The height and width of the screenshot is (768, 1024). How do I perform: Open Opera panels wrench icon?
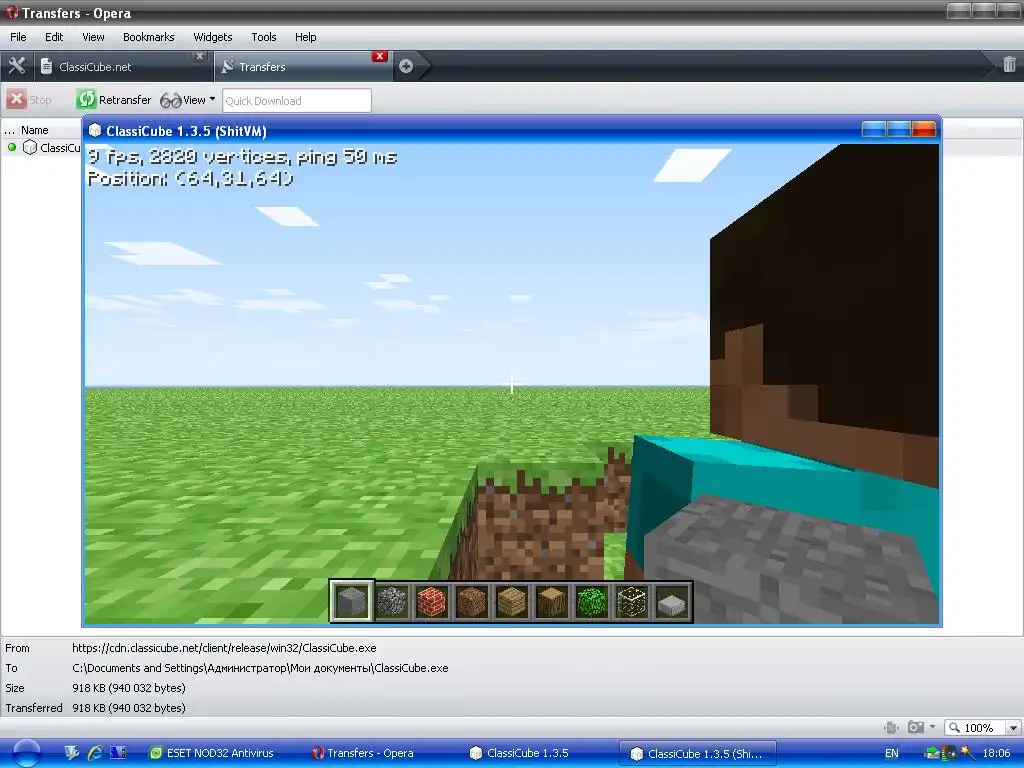tap(16, 66)
